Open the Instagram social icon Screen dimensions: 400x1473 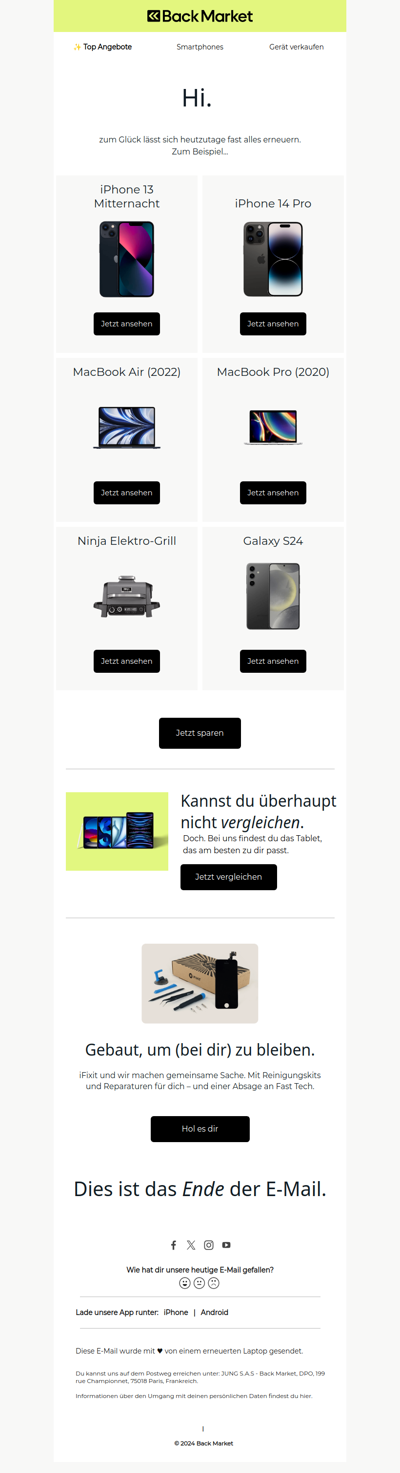209,1245
